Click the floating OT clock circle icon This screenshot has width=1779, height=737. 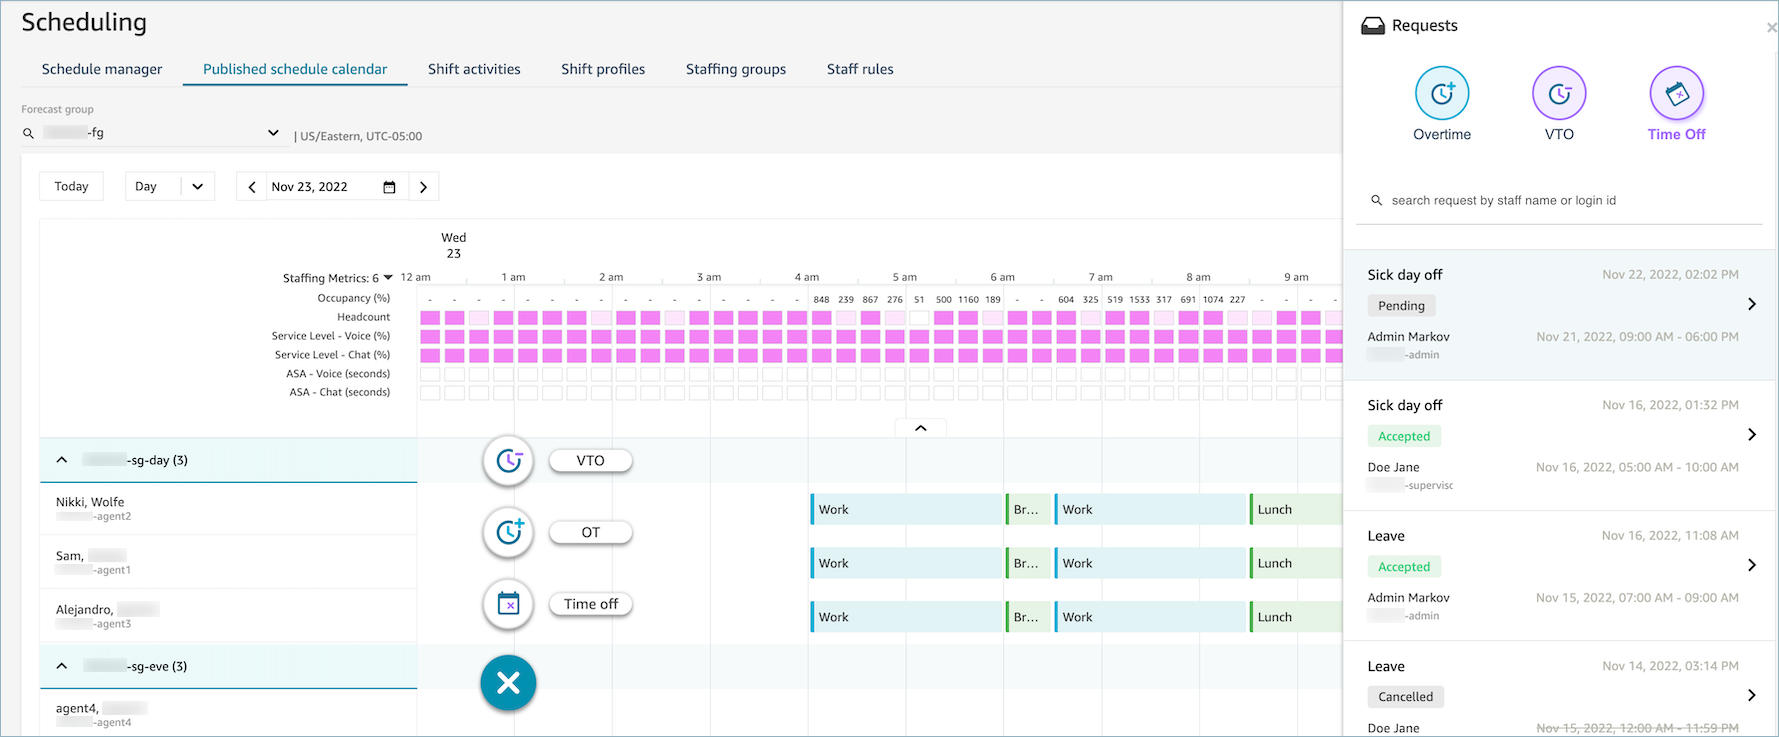(x=508, y=532)
